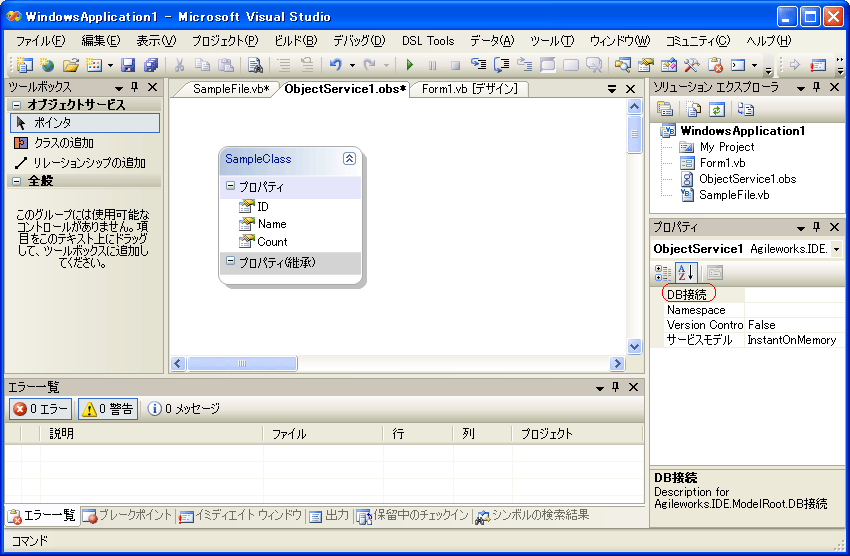Viewport: 850px width, 556px height.
Task: Open シンボルの検索結果 tab
Action: 532,515
